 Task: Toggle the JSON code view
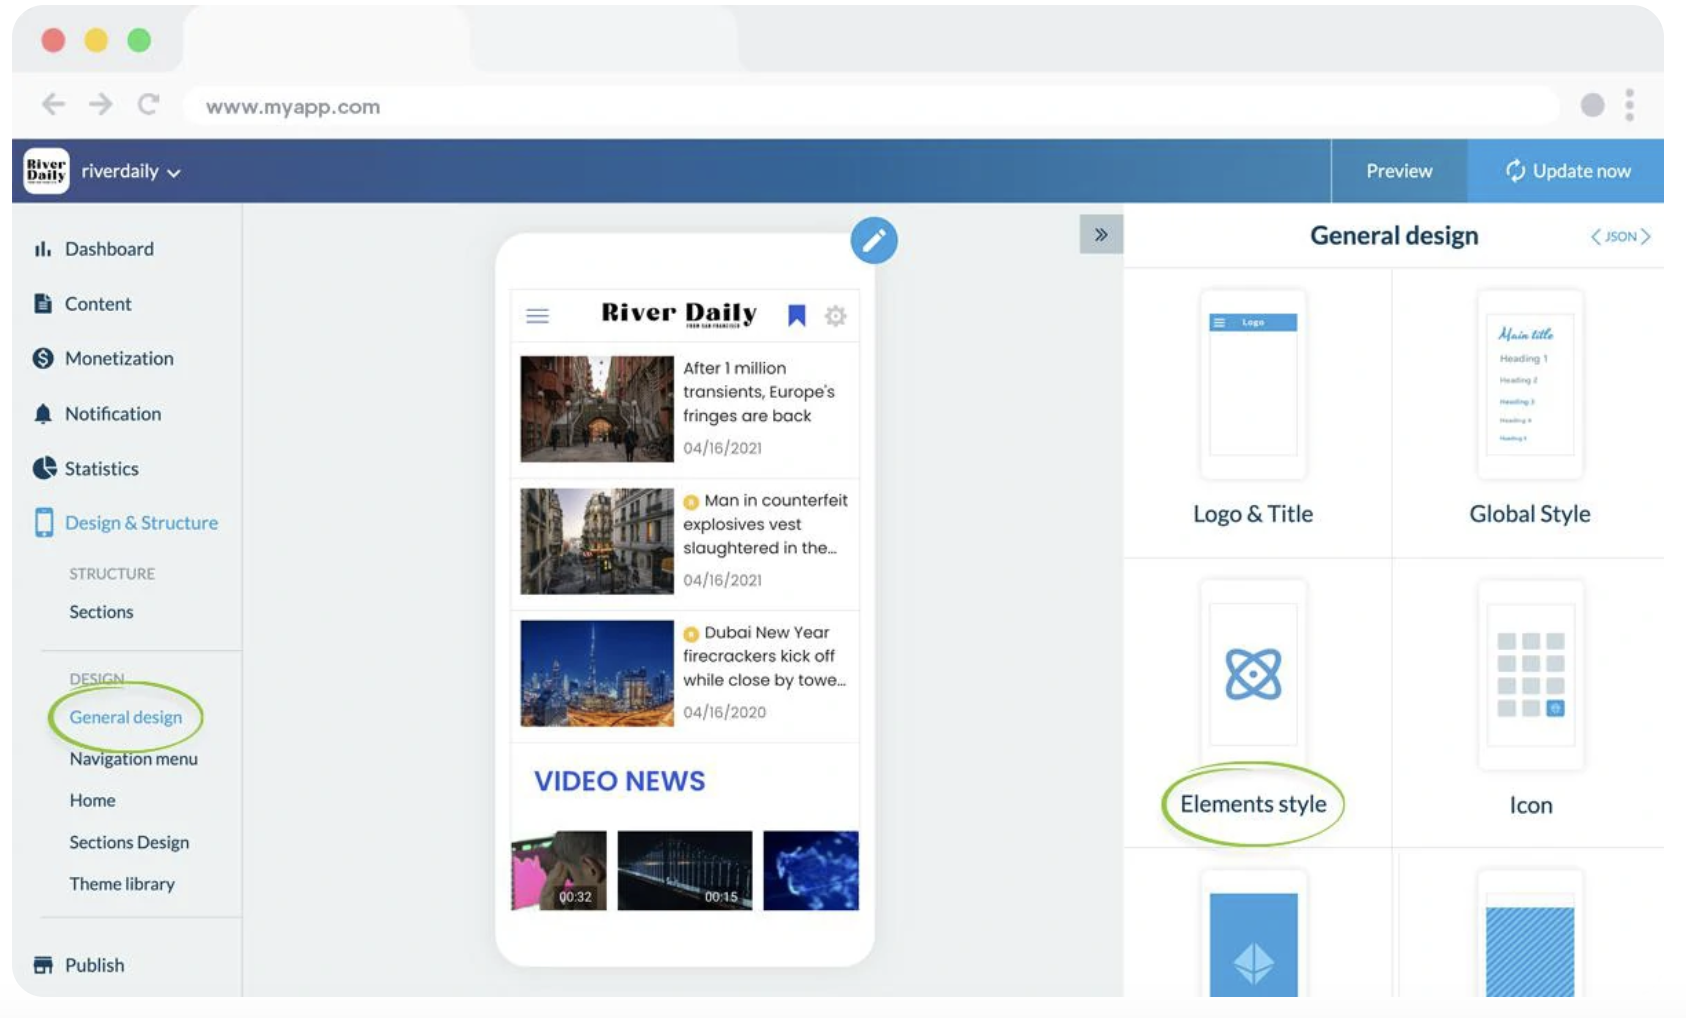[x=1620, y=237]
